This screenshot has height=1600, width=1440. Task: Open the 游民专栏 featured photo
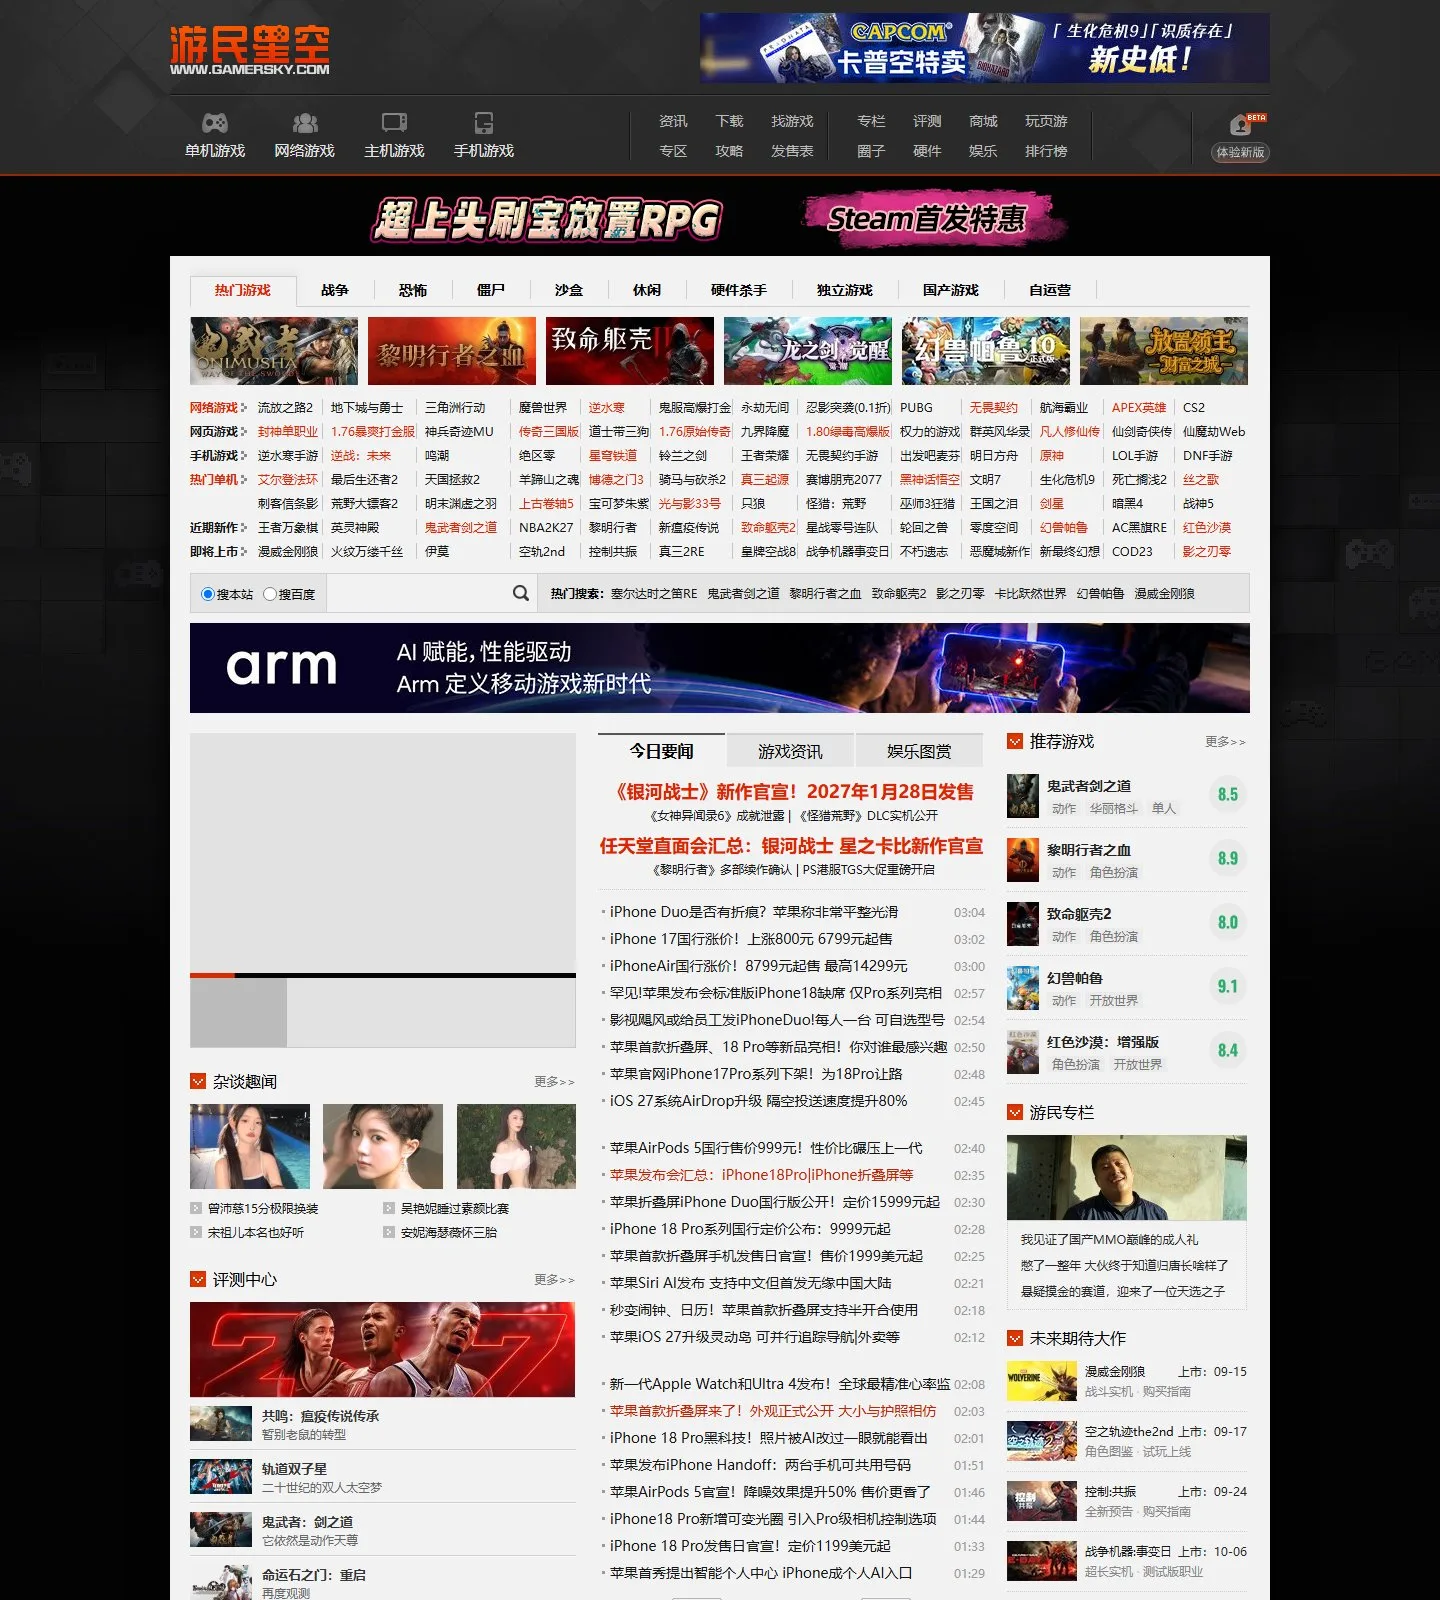[1127, 1178]
